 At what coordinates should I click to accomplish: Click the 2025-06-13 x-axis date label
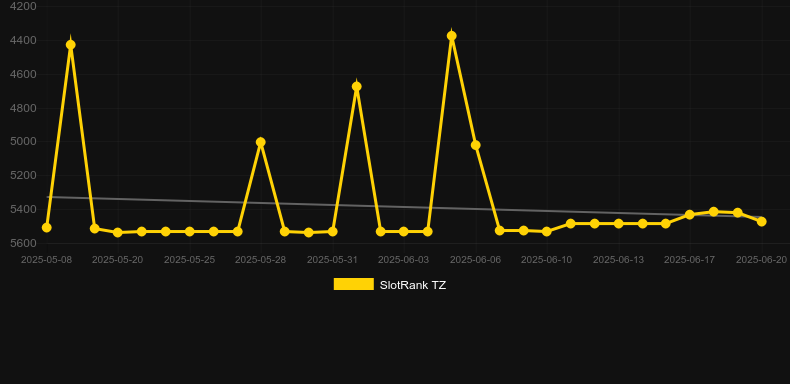[618, 260]
